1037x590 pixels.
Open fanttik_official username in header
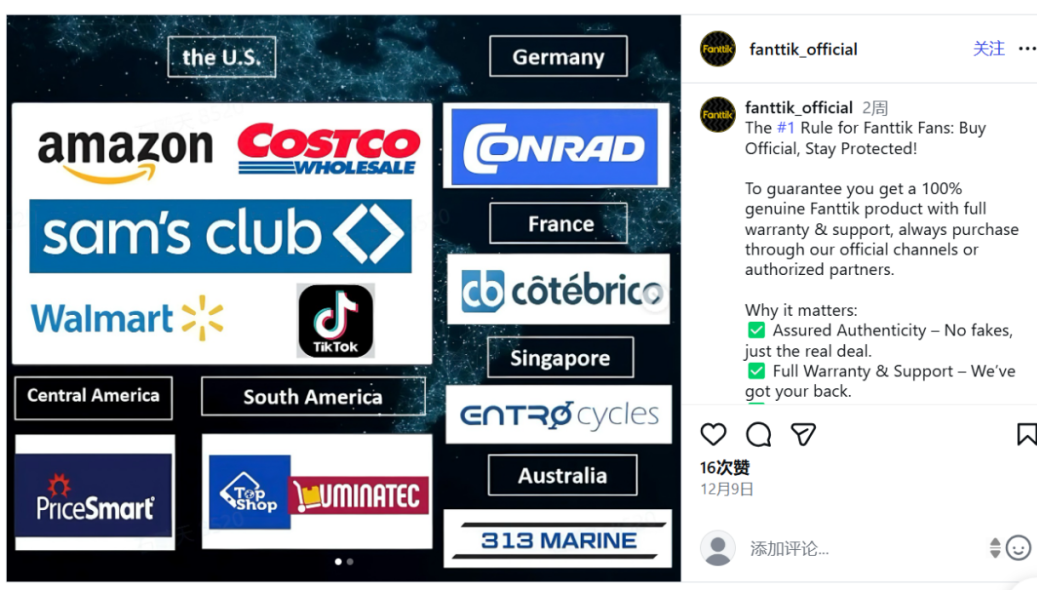pos(803,50)
